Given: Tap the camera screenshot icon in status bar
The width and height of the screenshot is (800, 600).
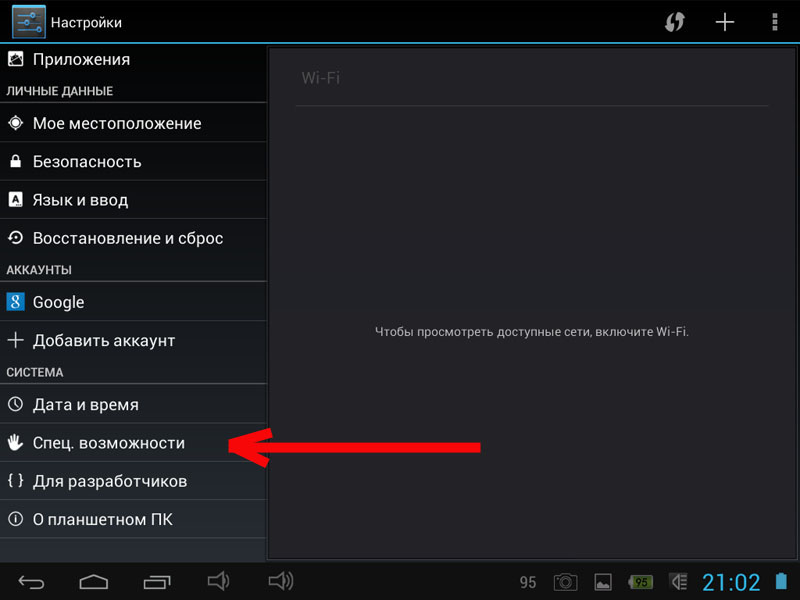Looking at the screenshot, I should pyautogui.click(x=566, y=582).
